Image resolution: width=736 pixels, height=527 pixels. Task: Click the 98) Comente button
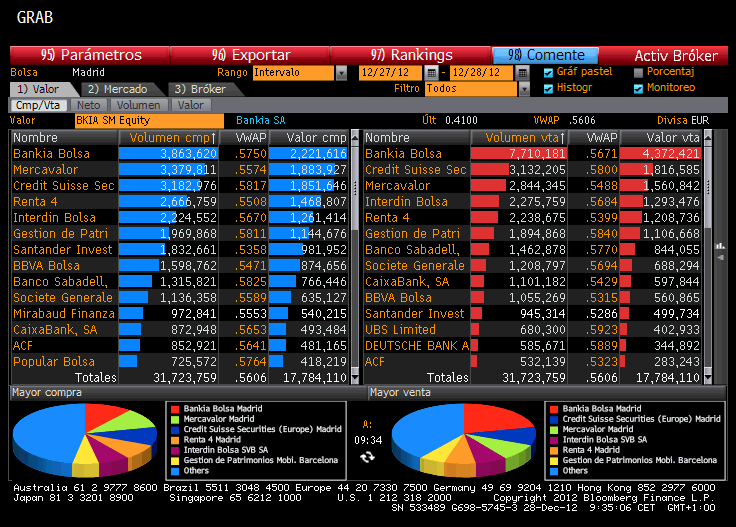pyautogui.click(x=545, y=55)
